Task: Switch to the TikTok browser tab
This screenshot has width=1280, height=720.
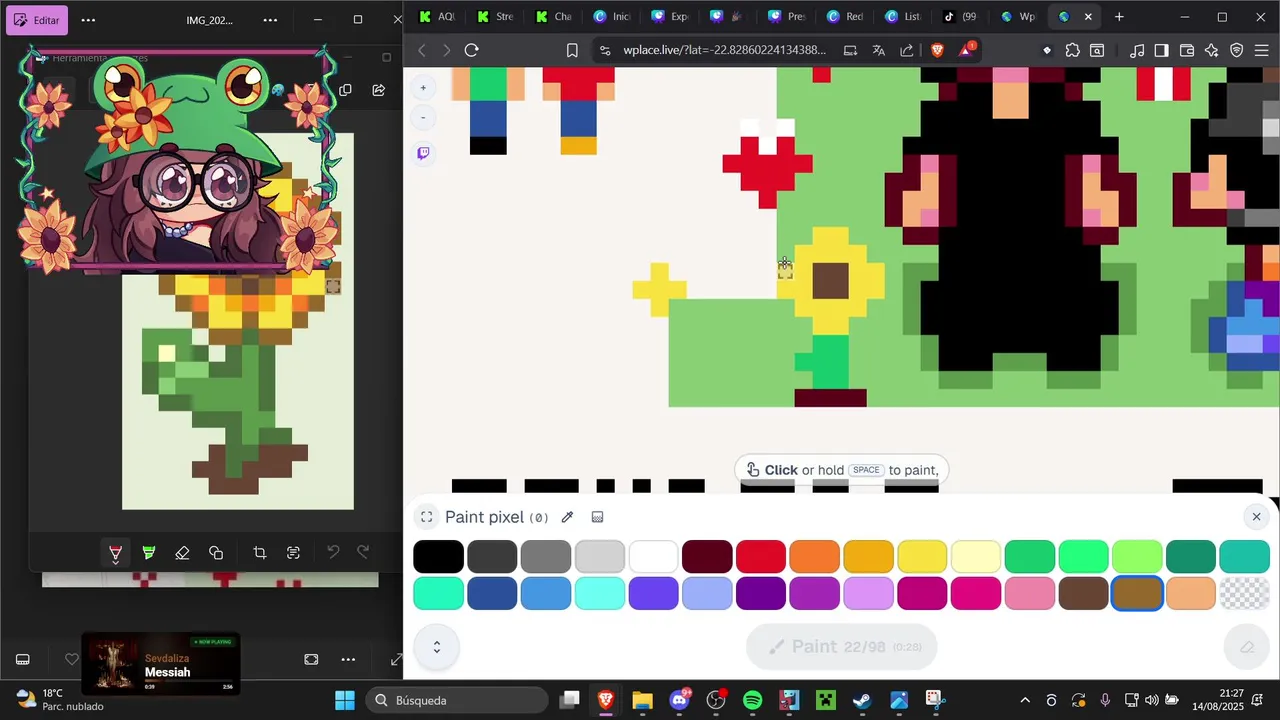Action: point(959,17)
